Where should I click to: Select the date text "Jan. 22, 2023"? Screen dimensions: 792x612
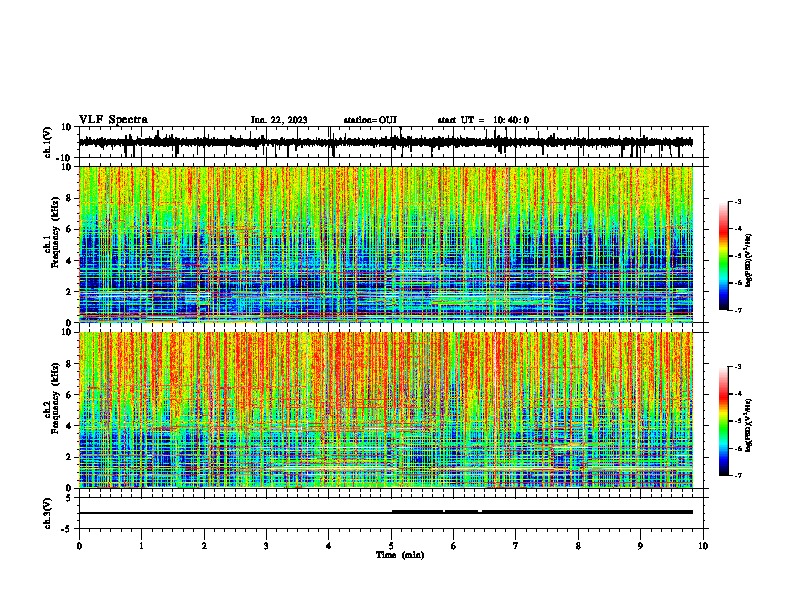[x=279, y=120]
